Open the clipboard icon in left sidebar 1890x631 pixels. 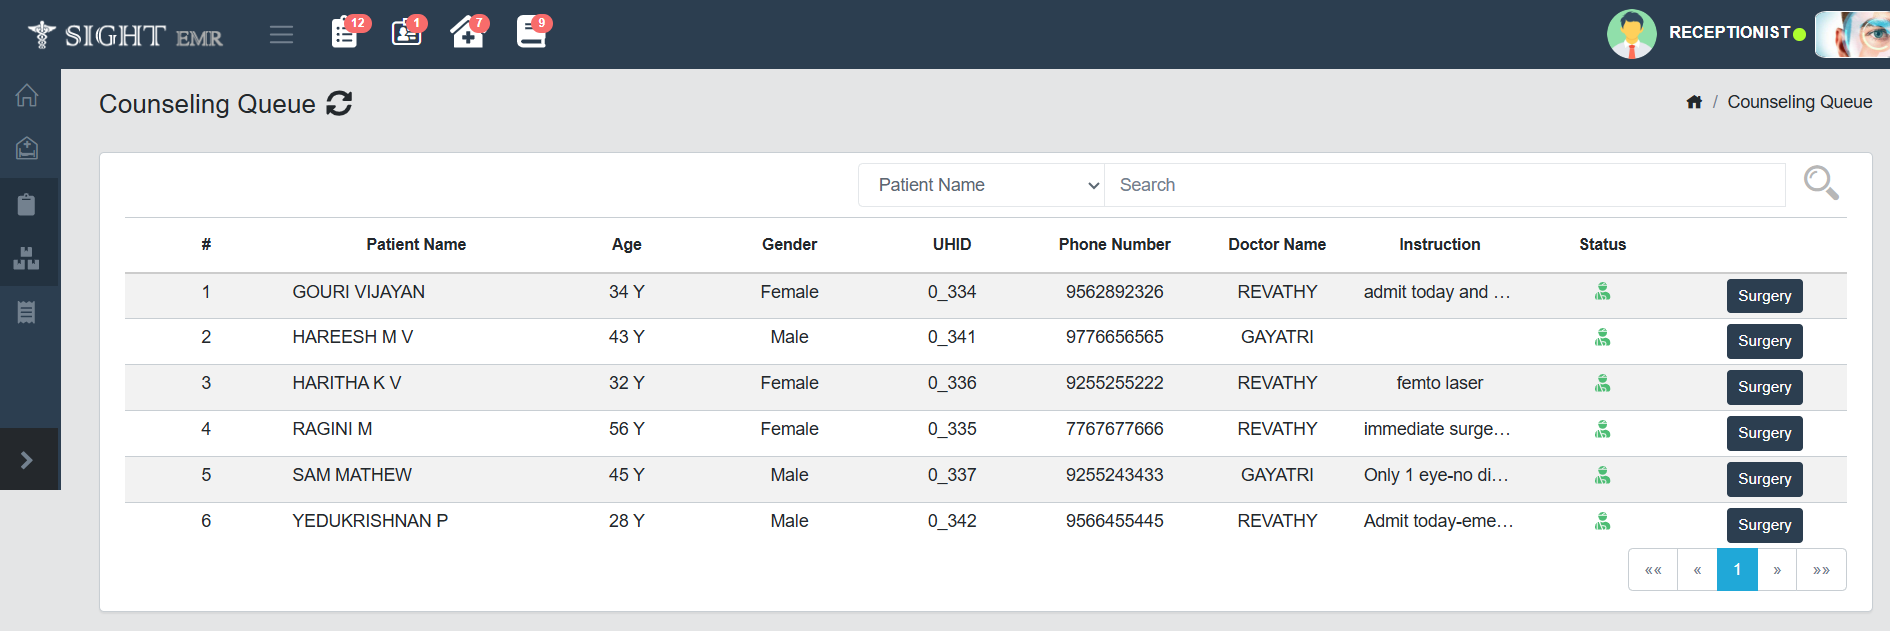click(27, 205)
